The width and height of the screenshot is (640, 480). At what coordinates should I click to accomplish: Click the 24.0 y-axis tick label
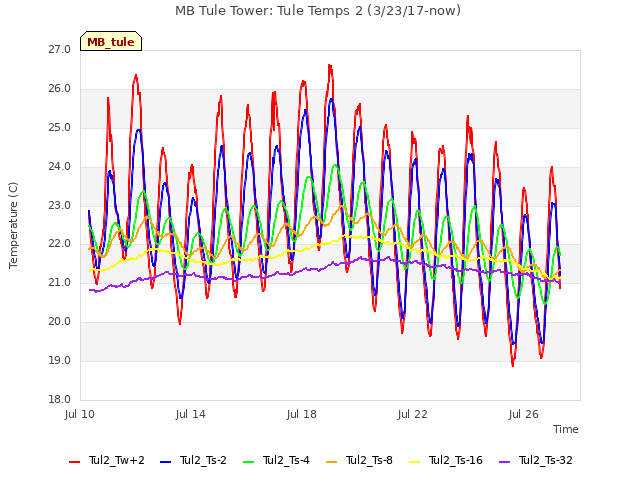60,167
